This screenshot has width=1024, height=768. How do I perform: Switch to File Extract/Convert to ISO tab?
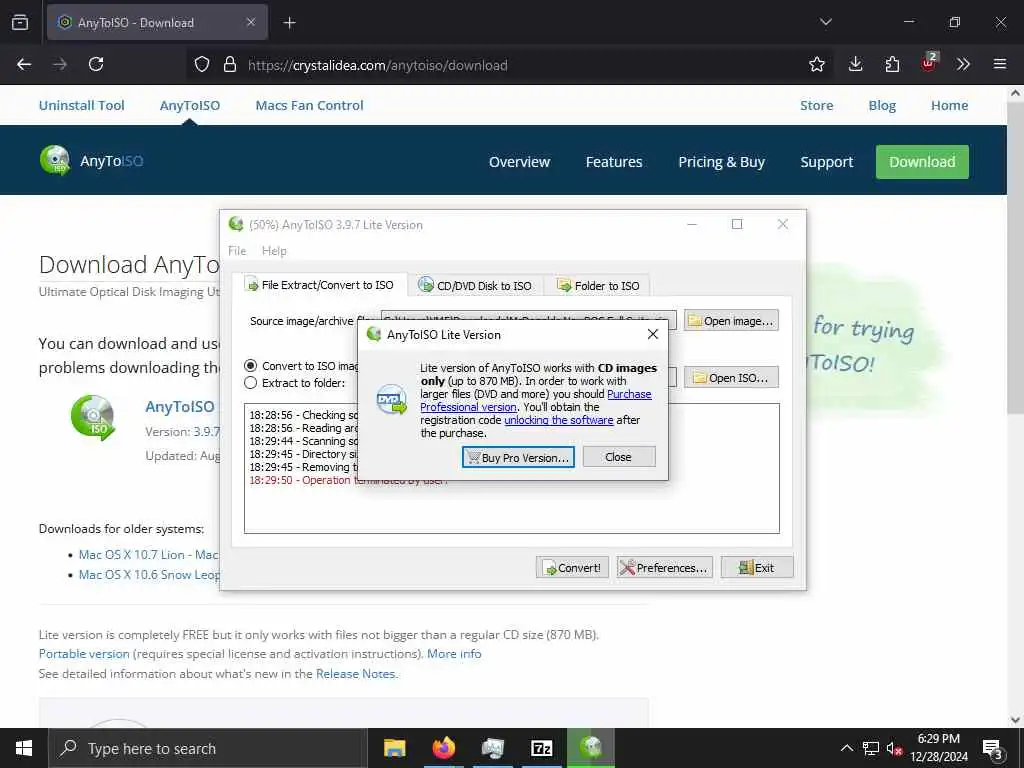click(x=319, y=285)
